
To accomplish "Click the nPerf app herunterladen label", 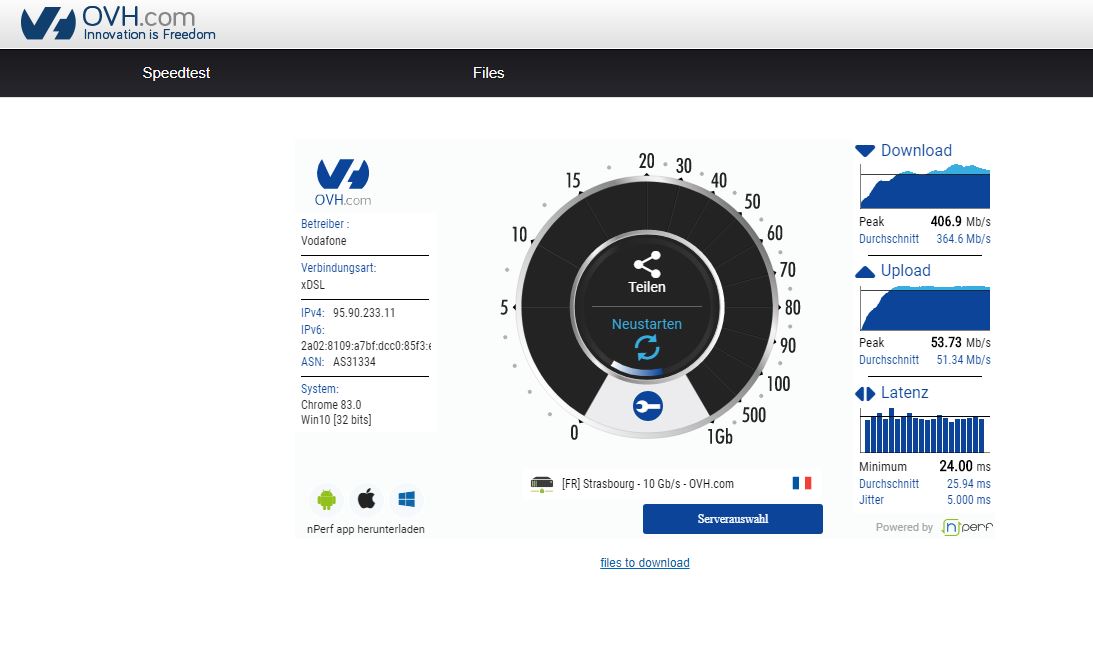I will (x=365, y=529).
